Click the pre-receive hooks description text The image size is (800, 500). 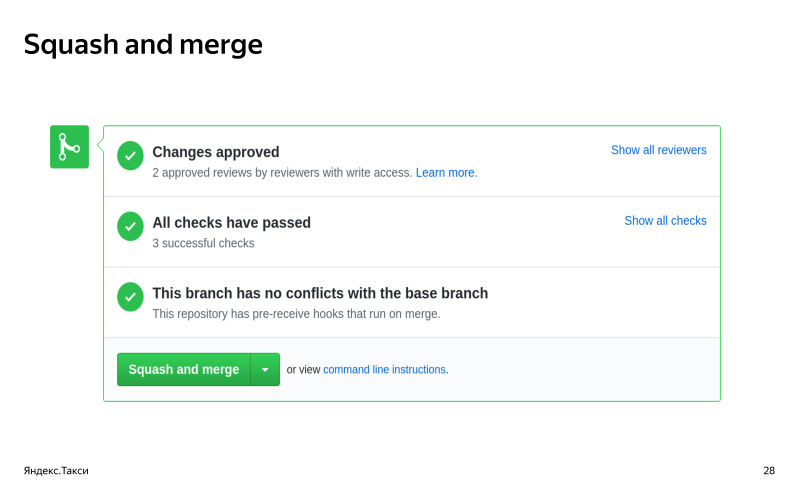[296, 314]
